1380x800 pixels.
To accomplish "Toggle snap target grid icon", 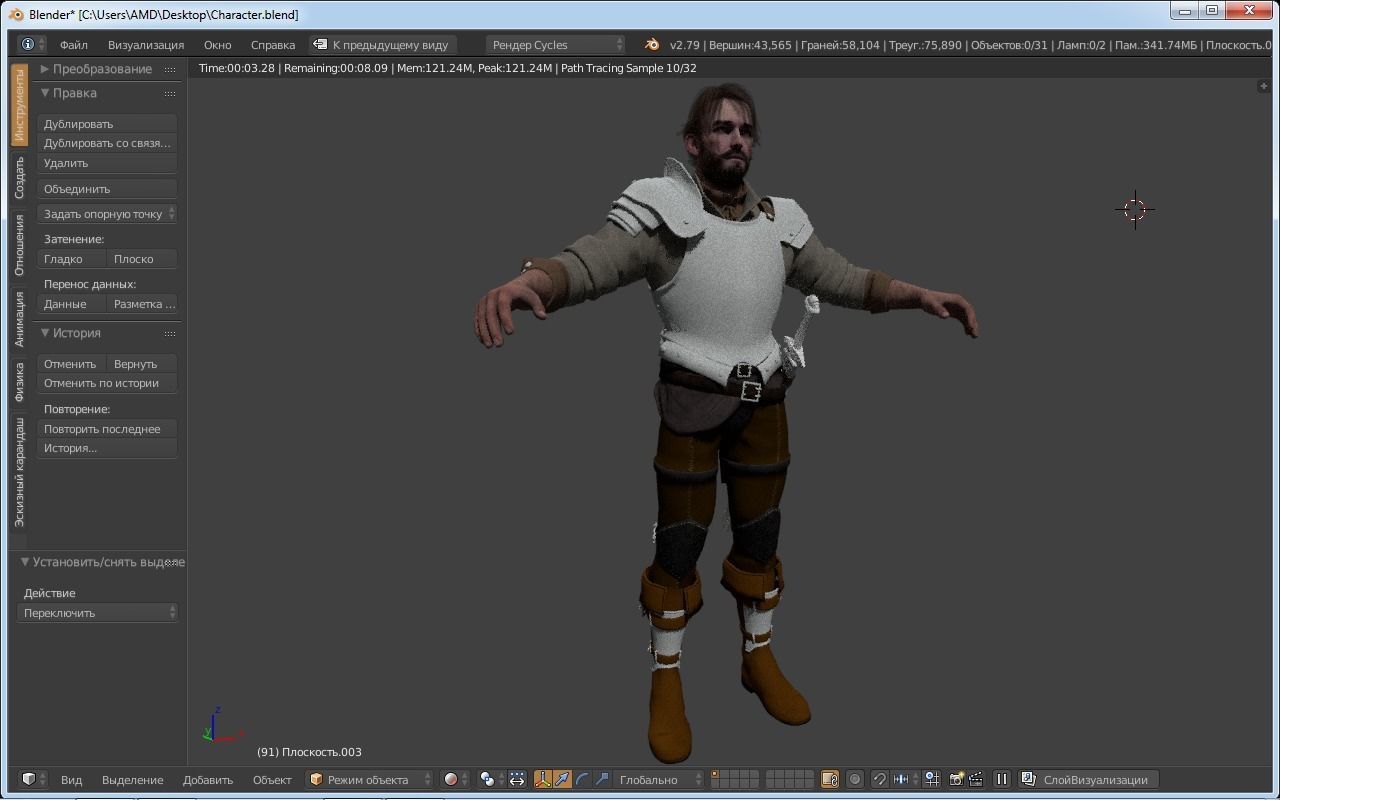I will coord(931,780).
